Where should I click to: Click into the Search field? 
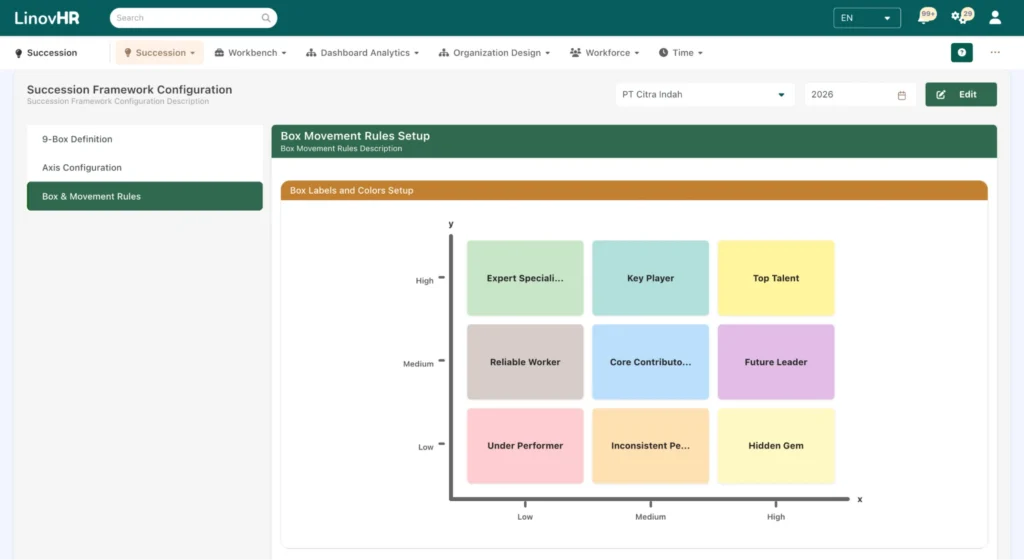click(x=193, y=18)
